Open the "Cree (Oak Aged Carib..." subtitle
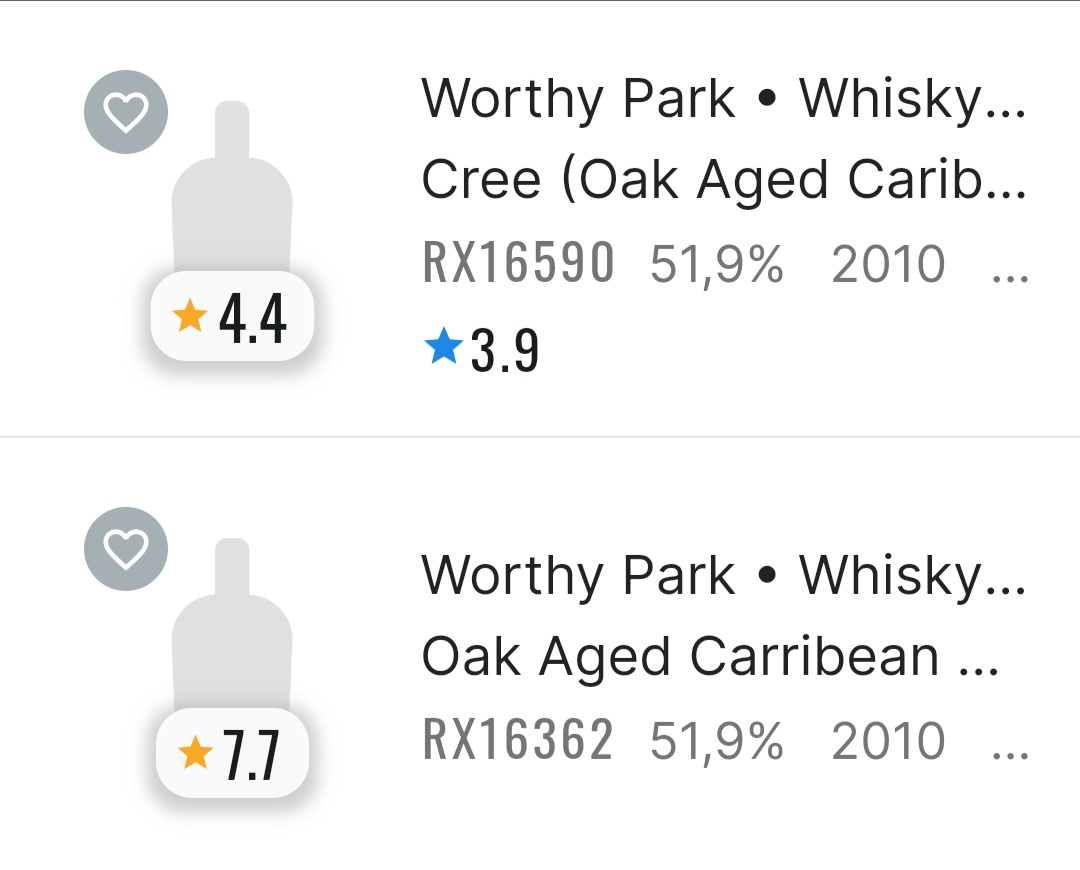The height and width of the screenshot is (870, 1080). point(722,181)
